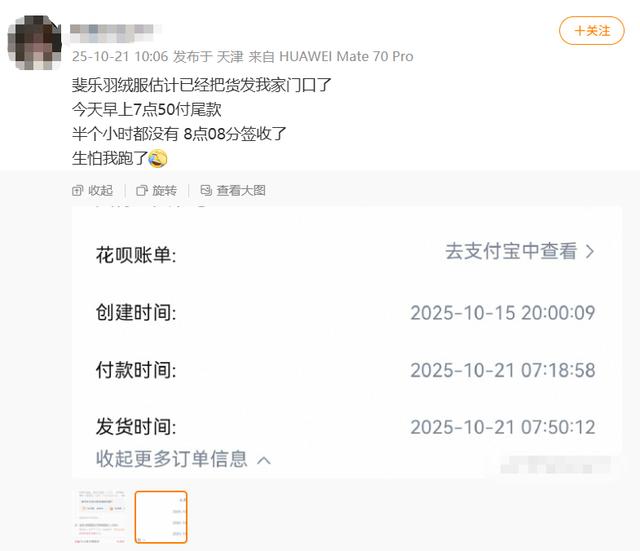This screenshot has width=640, height=551.
Task: Open full-size image via 查看大图
Action: tap(241, 191)
